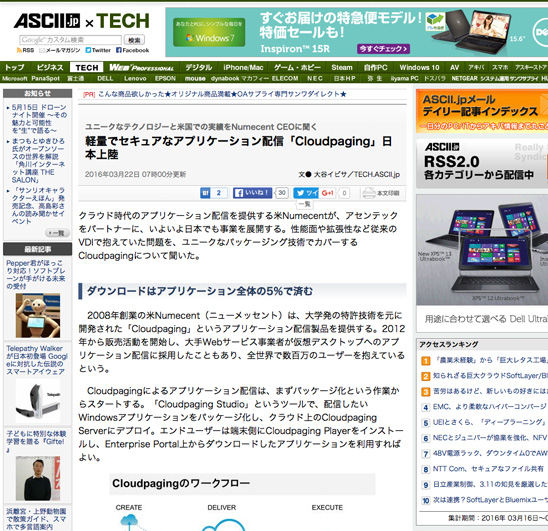This screenshot has width=548, height=531.
Task: Open the お知らせ 一覧 list button
Action: [57, 233]
